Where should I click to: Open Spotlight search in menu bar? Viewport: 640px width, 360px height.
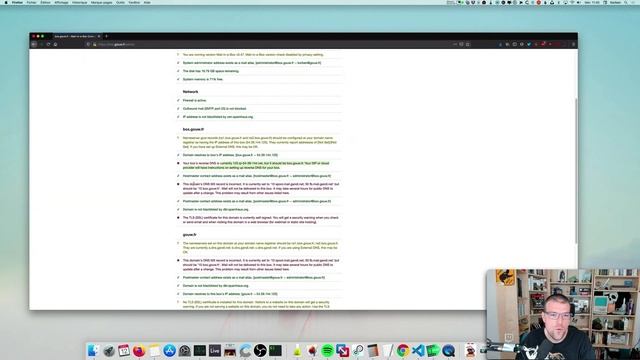(x=626, y=2)
